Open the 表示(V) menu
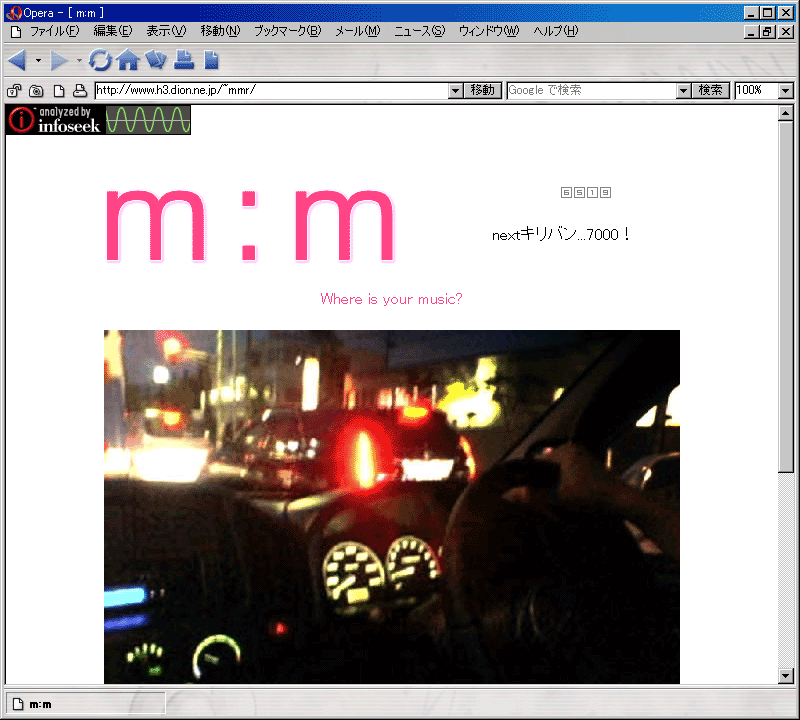 166,31
